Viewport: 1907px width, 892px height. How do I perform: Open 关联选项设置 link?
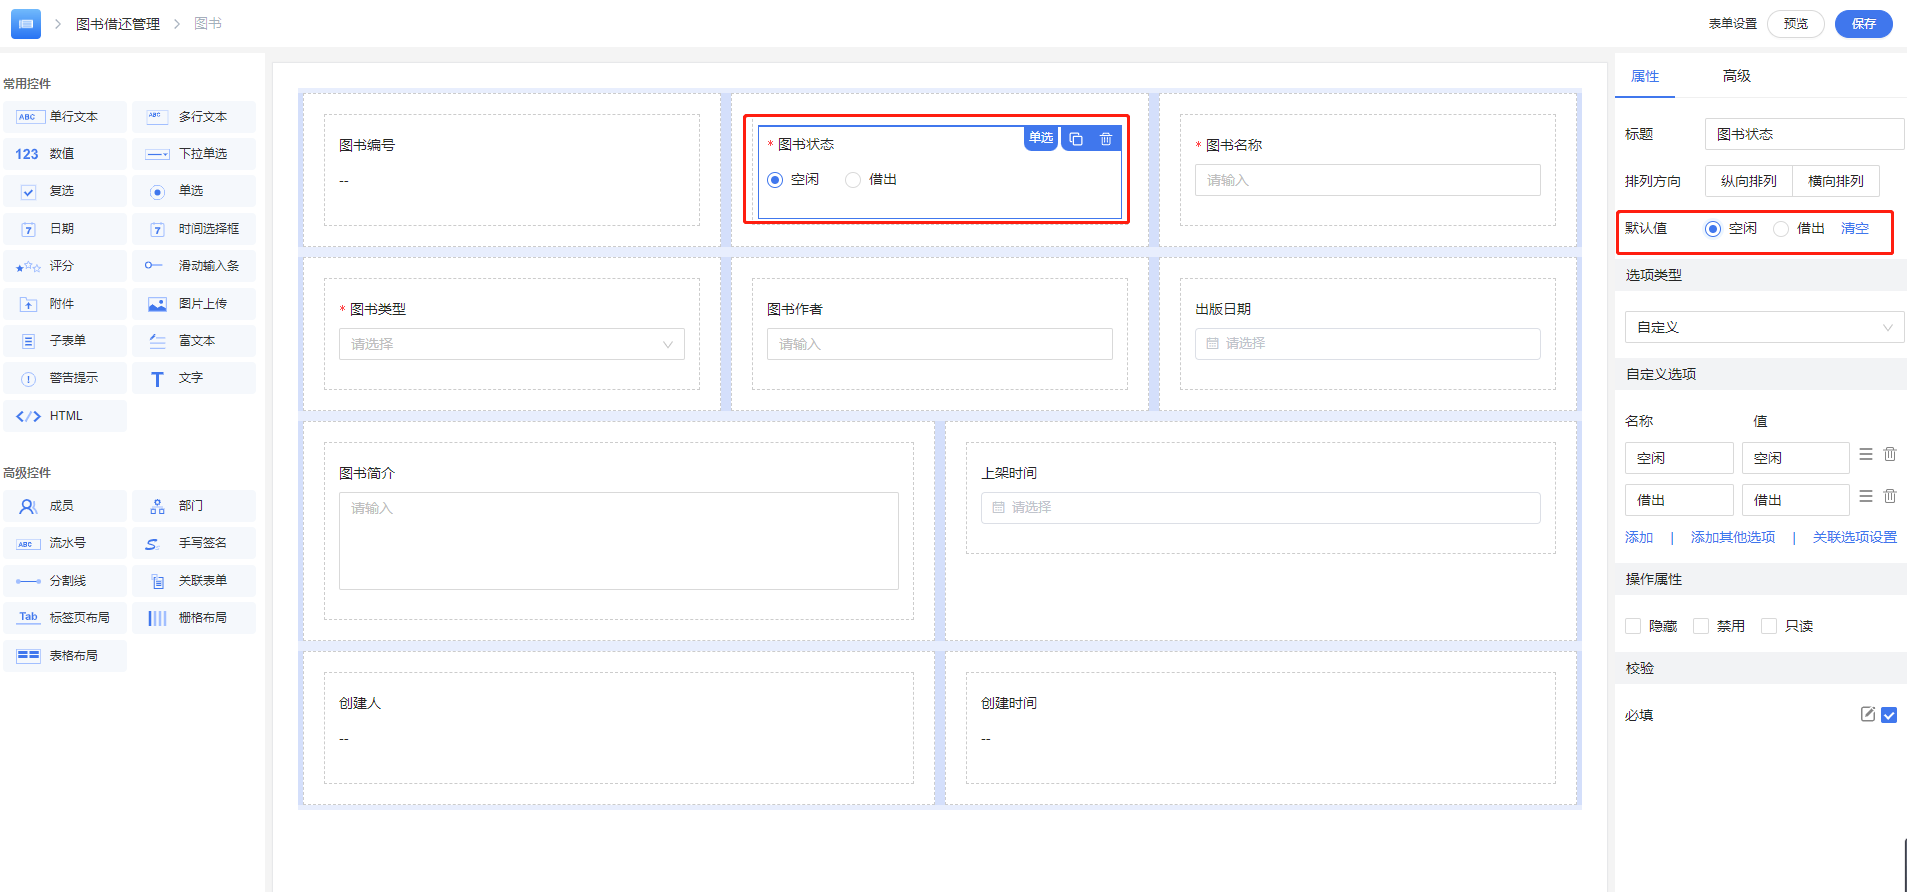coord(1855,538)
